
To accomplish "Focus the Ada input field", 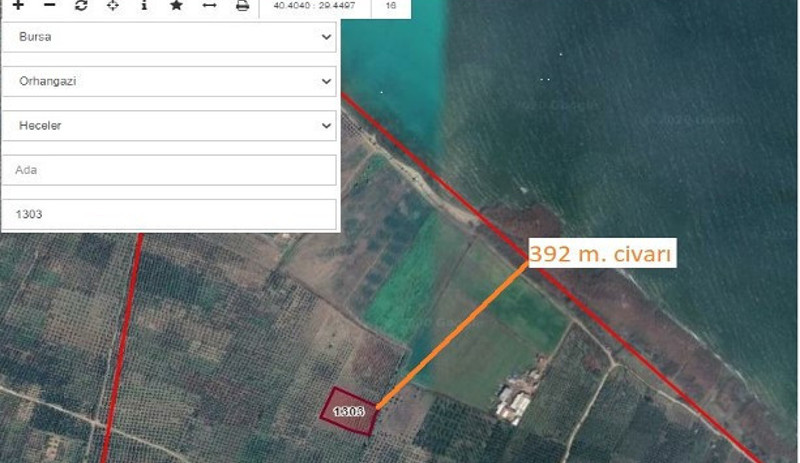I will coord(169,170).
